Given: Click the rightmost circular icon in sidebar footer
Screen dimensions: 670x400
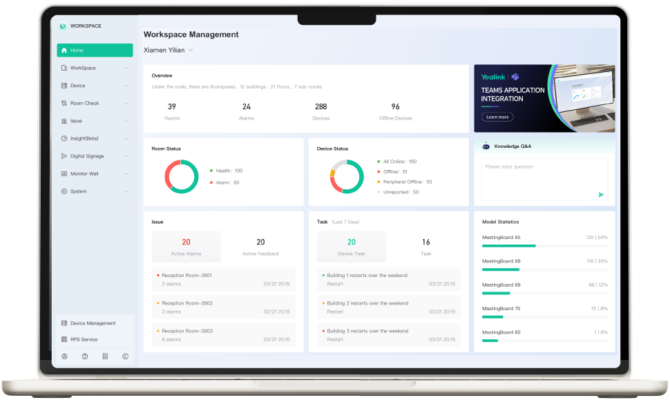Looking at the screenshot, I should [125, 356].
